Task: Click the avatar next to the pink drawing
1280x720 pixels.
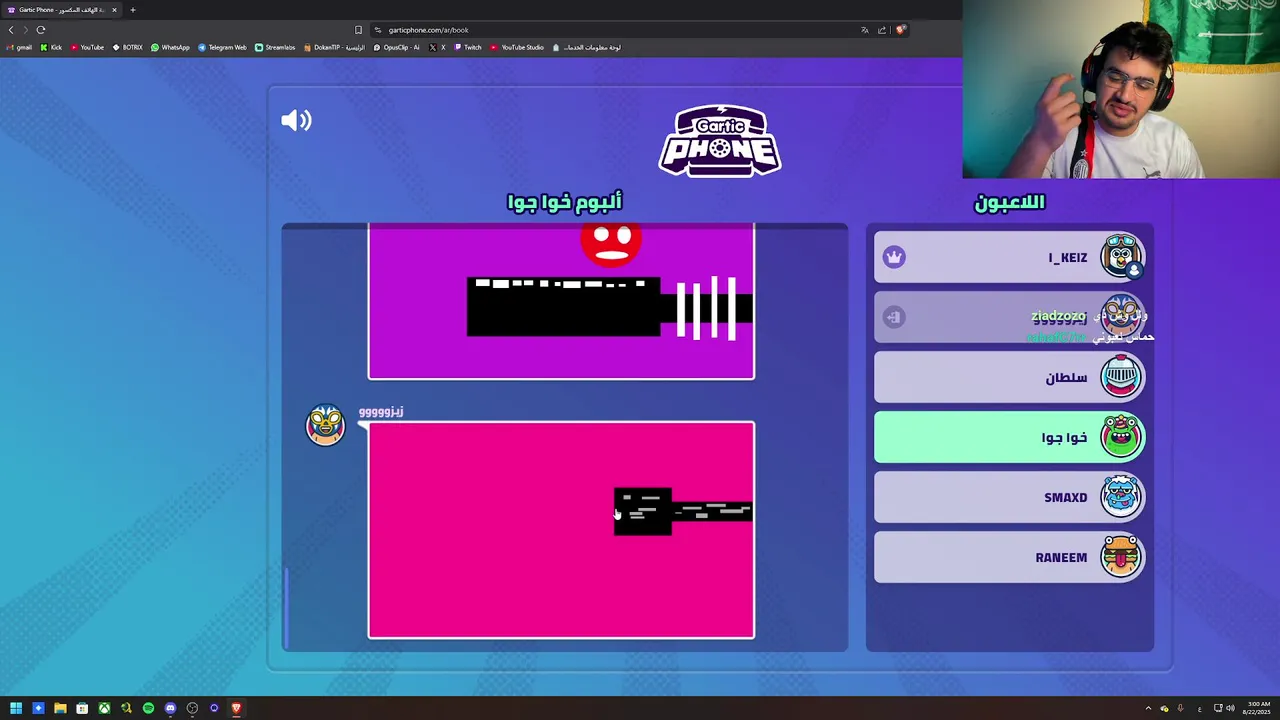Action: (325, 424)
